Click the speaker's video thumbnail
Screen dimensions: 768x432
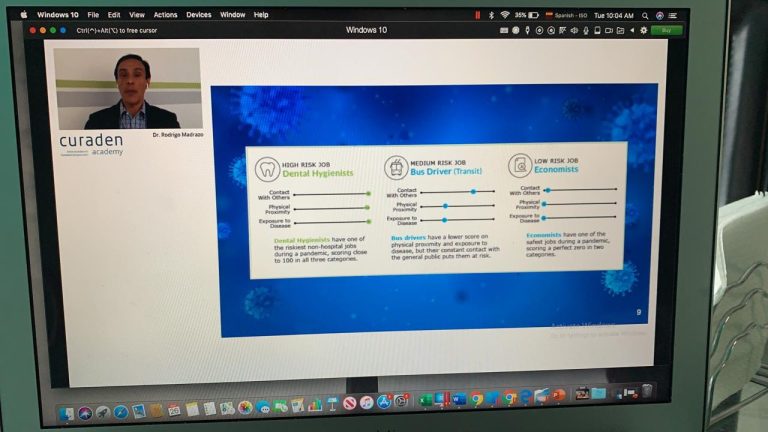(x=128, y=89)
